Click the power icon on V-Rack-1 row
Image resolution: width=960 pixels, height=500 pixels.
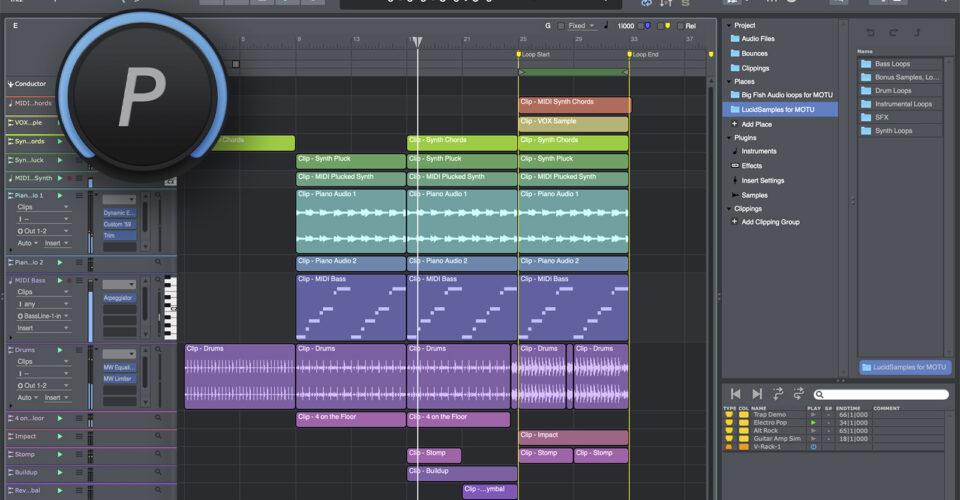[x=813, y=446]
